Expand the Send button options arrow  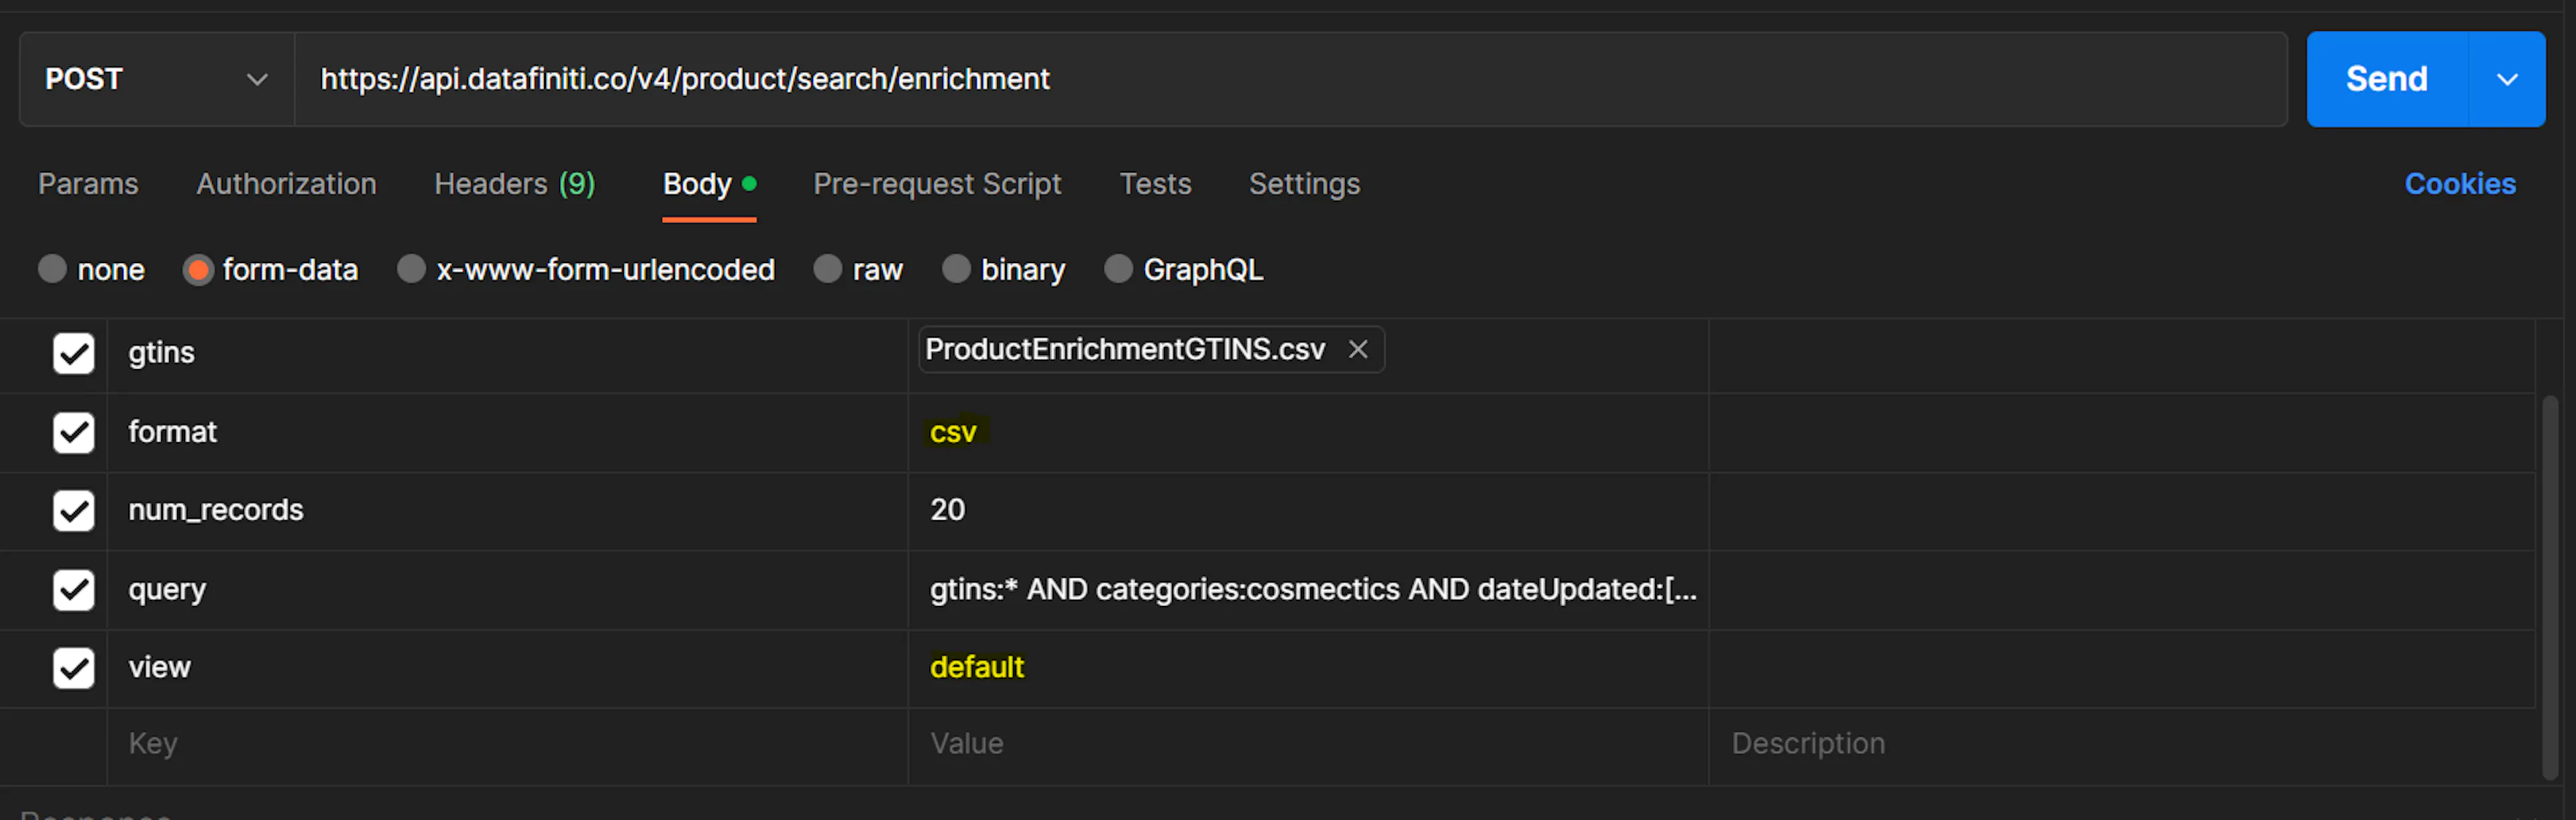(2506, 79)
